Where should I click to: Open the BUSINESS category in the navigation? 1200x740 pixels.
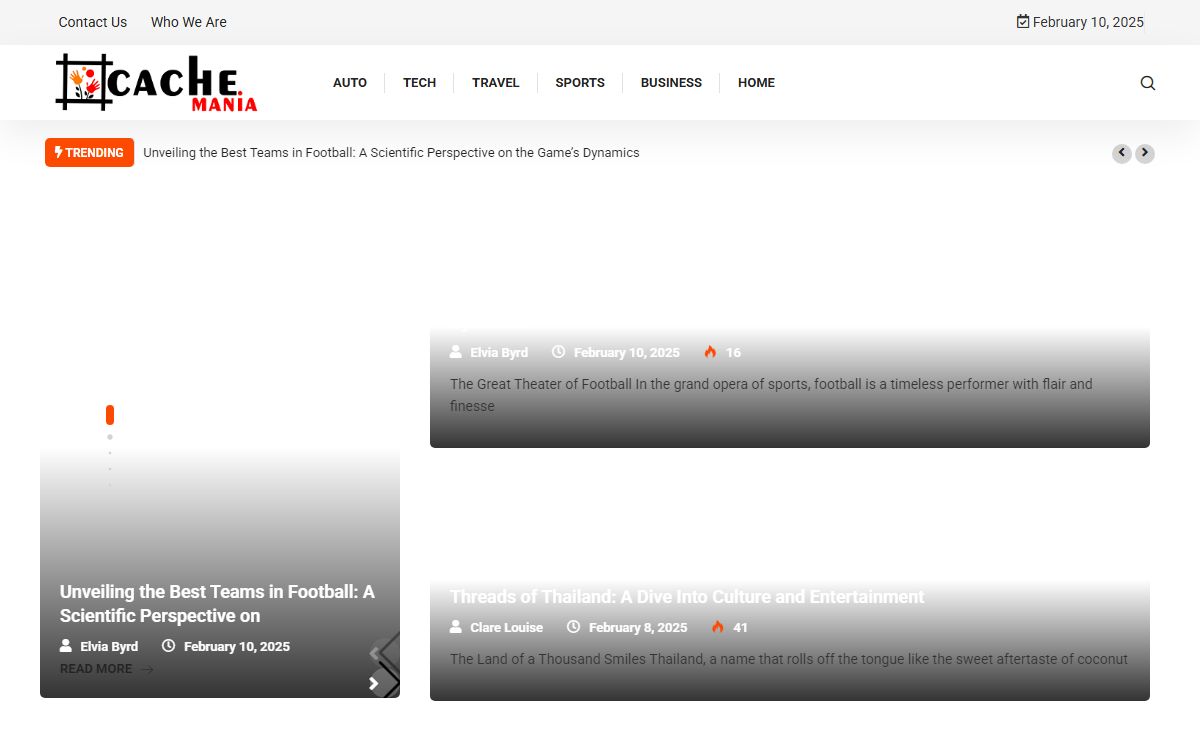click(x=671, y=83)
